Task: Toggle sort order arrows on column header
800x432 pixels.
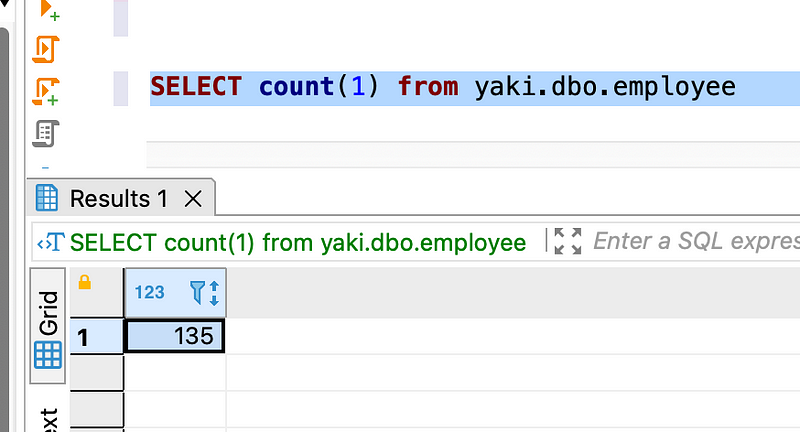Action: tap(214, 292)
